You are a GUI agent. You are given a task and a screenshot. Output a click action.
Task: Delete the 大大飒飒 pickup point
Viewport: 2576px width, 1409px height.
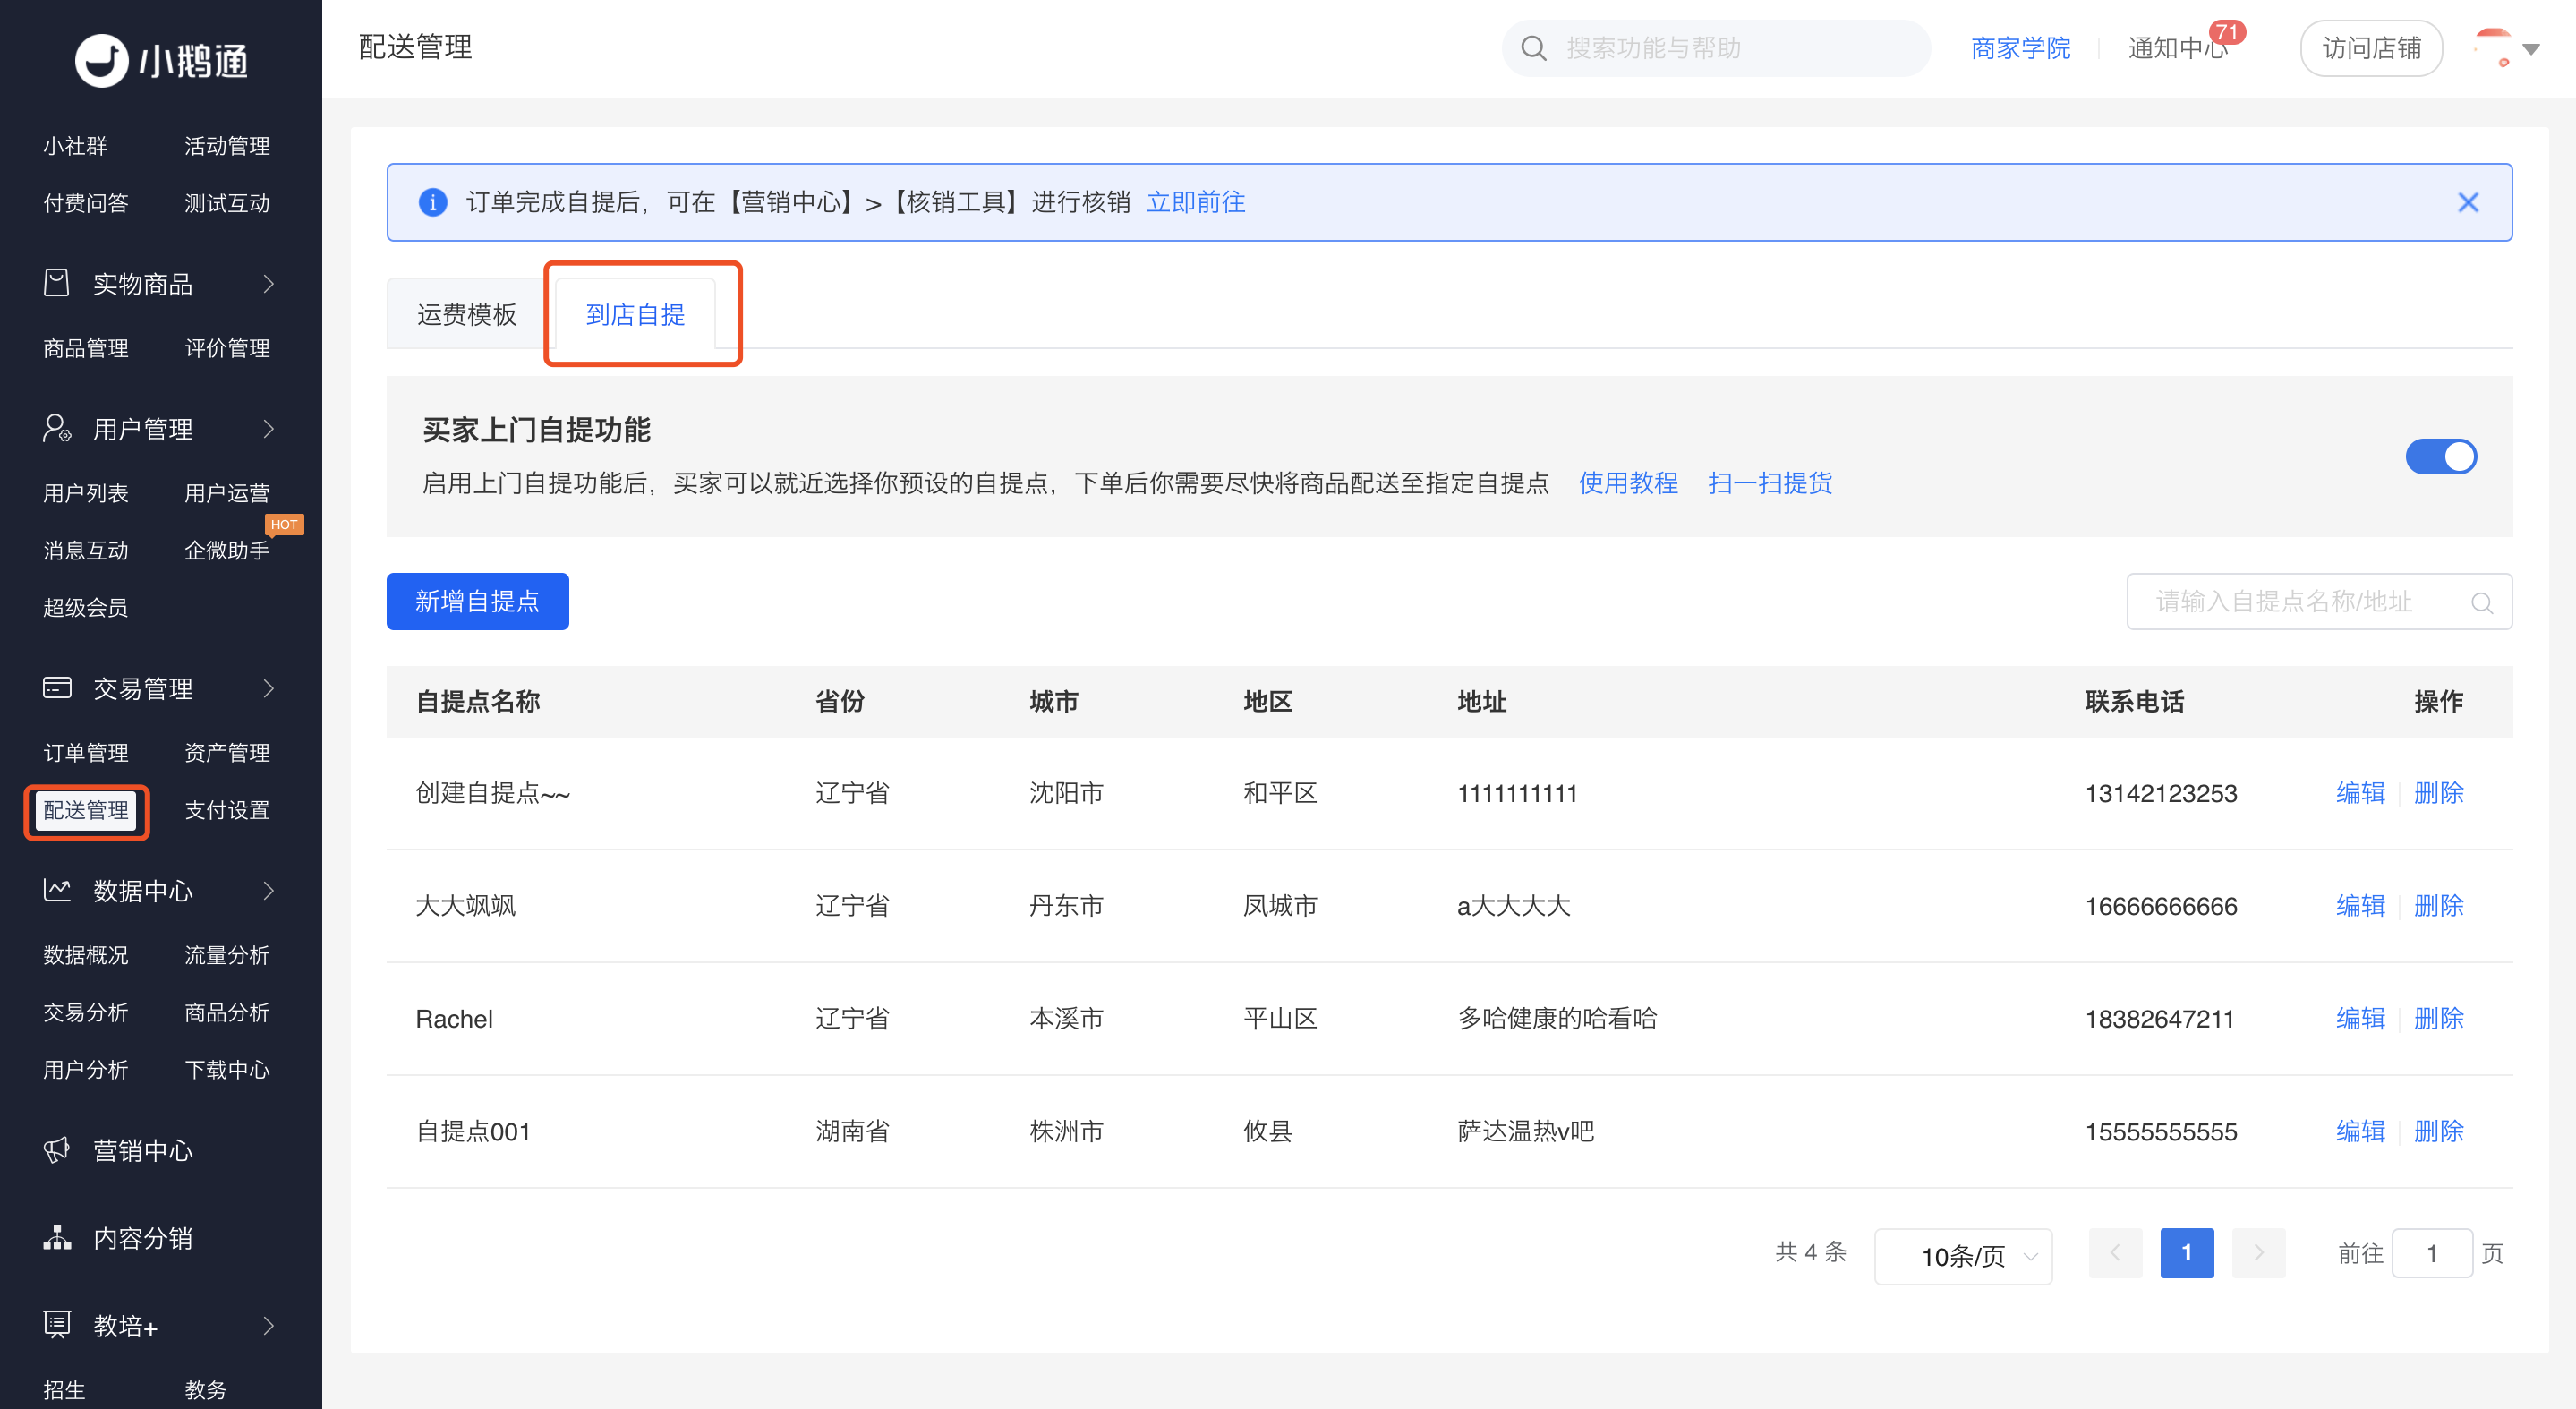(x=2438, y=906)
